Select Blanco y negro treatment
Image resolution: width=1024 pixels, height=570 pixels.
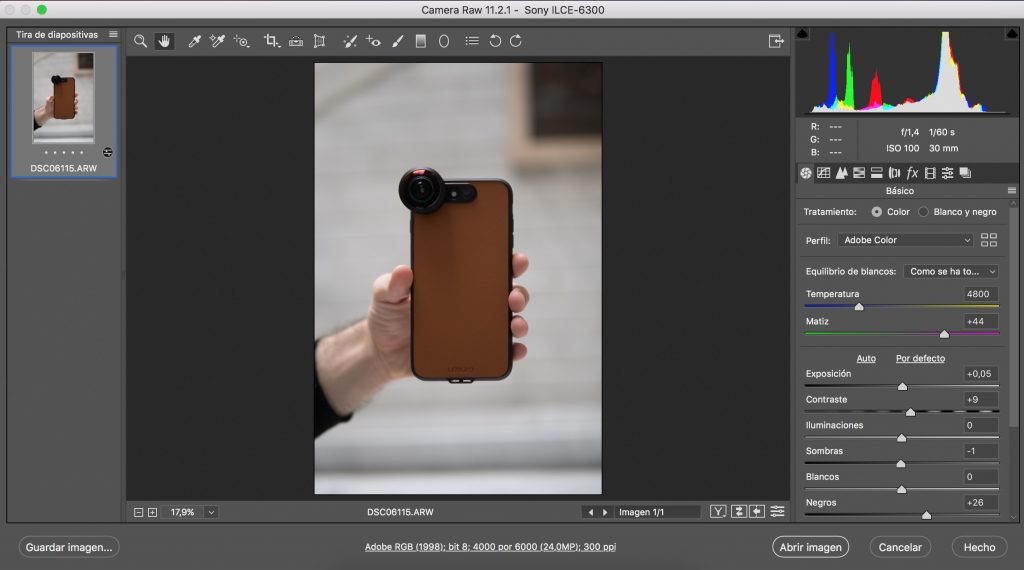(x=925, y=212)
